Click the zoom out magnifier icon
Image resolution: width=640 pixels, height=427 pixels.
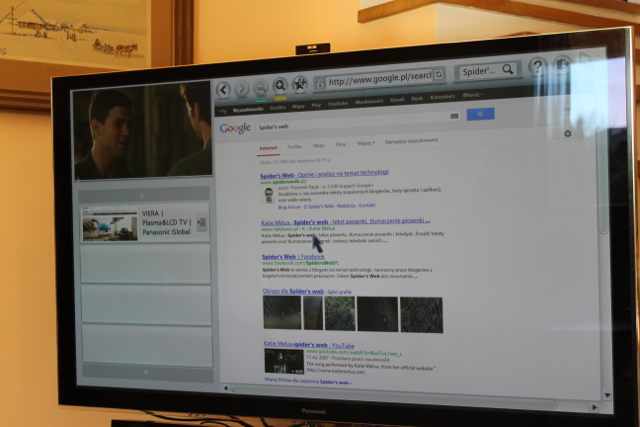click(x=261, y=87)
